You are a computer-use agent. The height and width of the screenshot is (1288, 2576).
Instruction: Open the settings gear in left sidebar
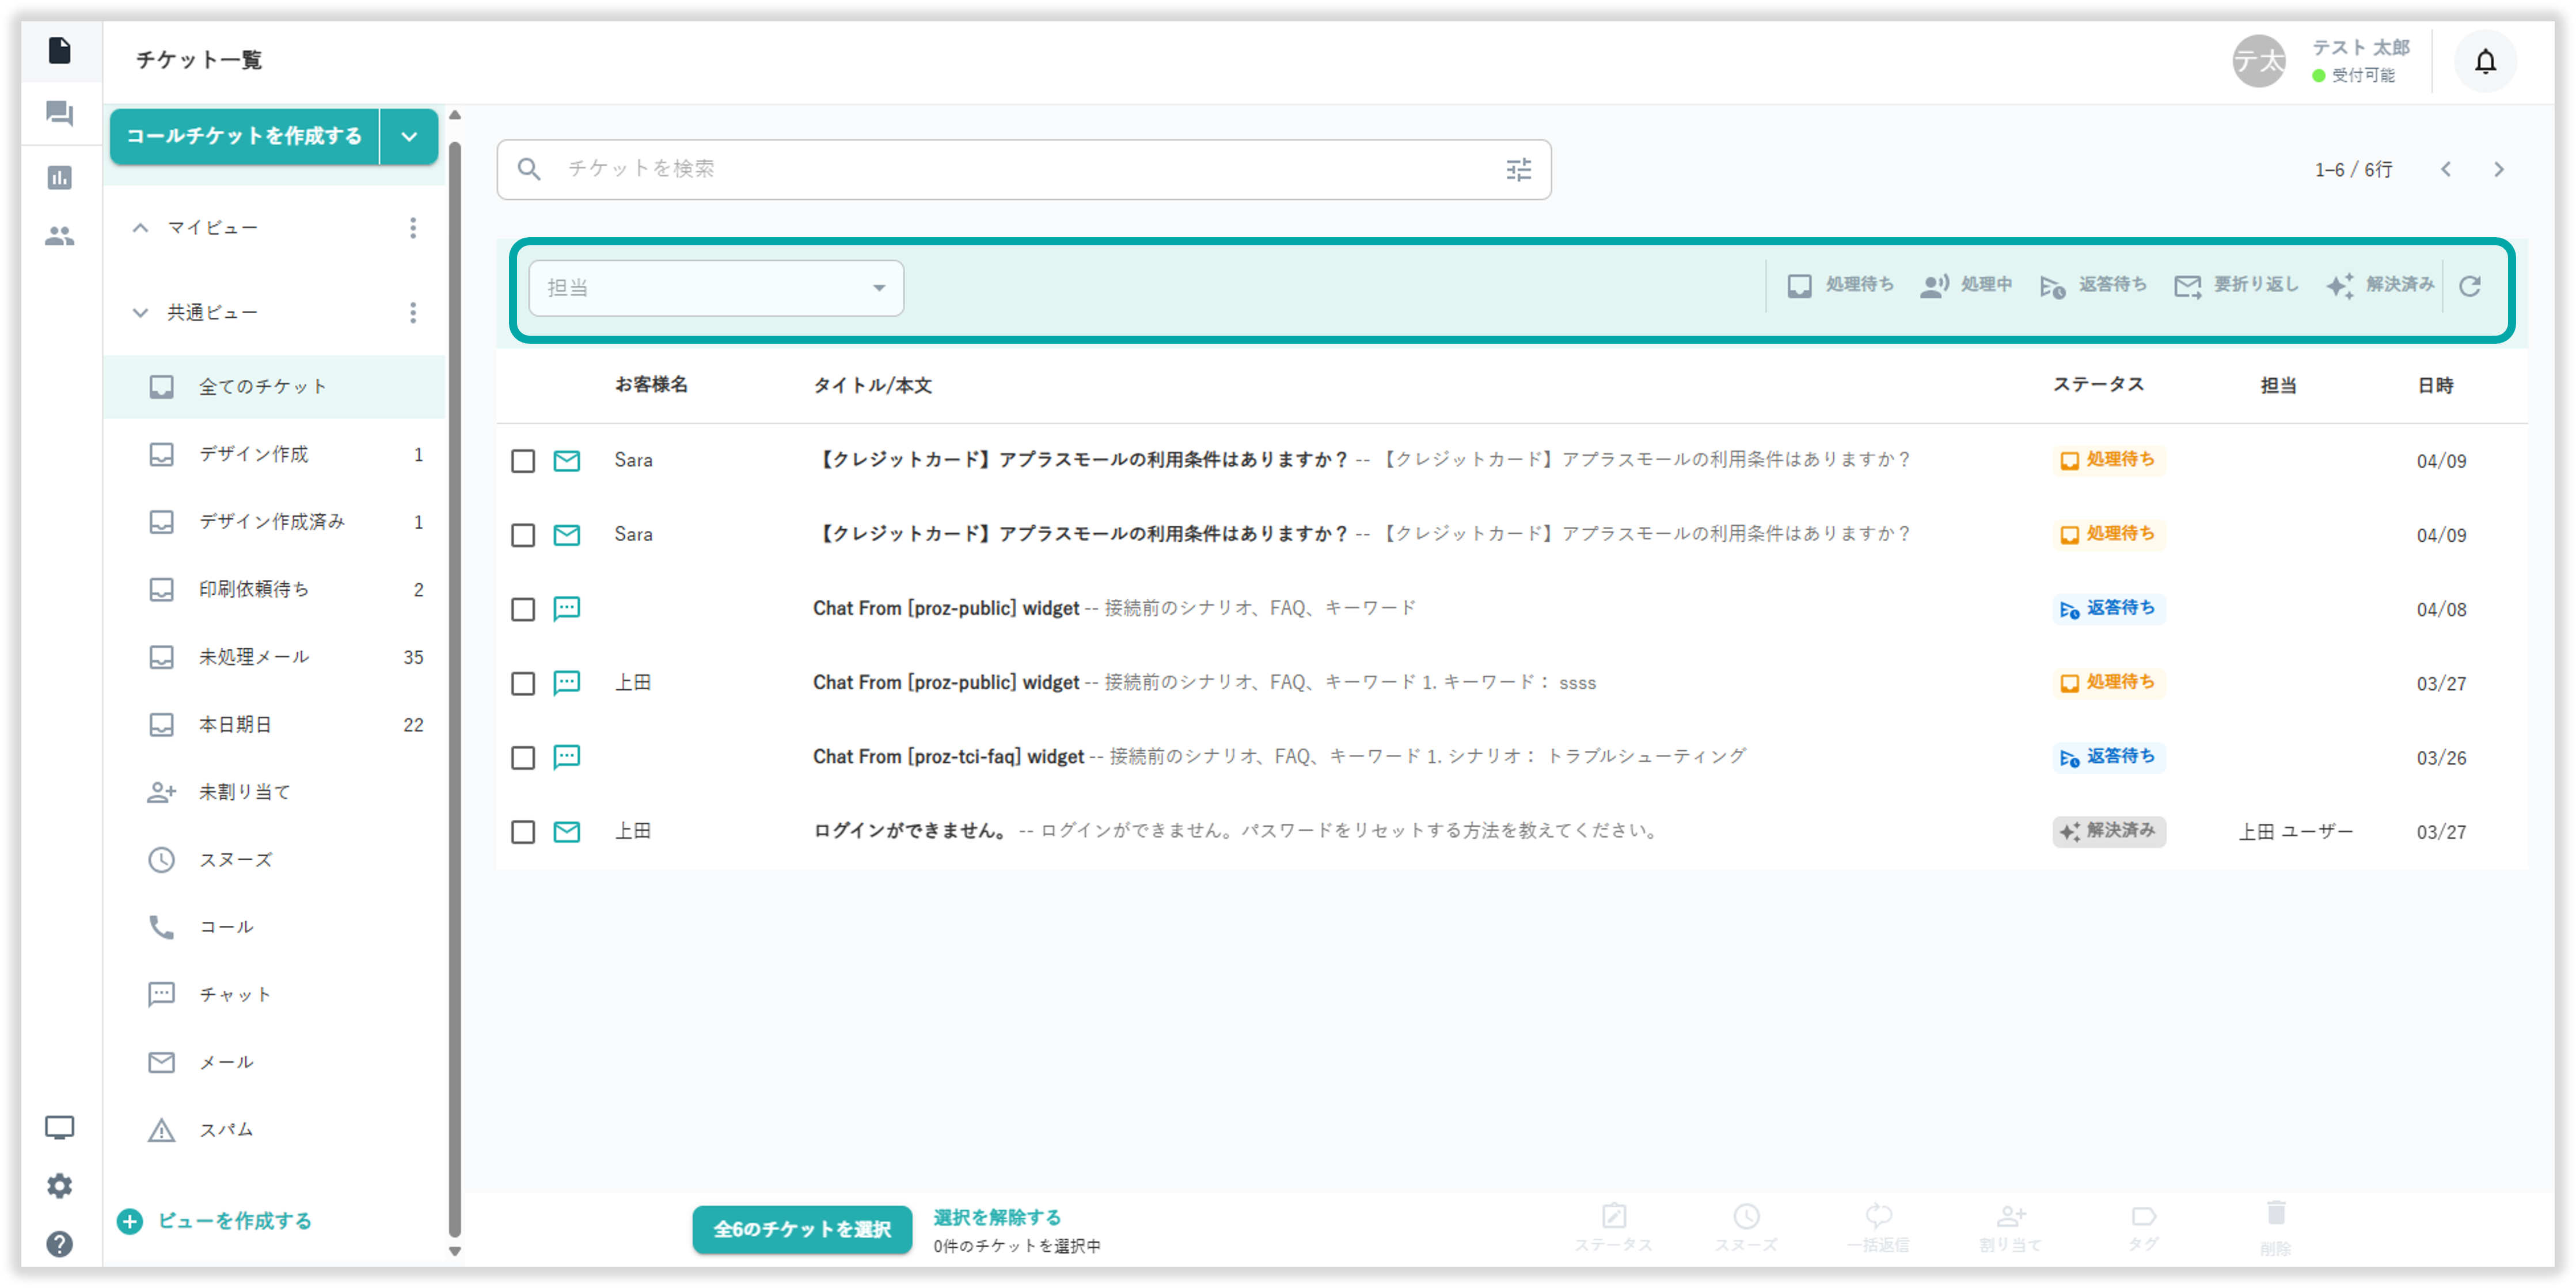(60, 1186)
